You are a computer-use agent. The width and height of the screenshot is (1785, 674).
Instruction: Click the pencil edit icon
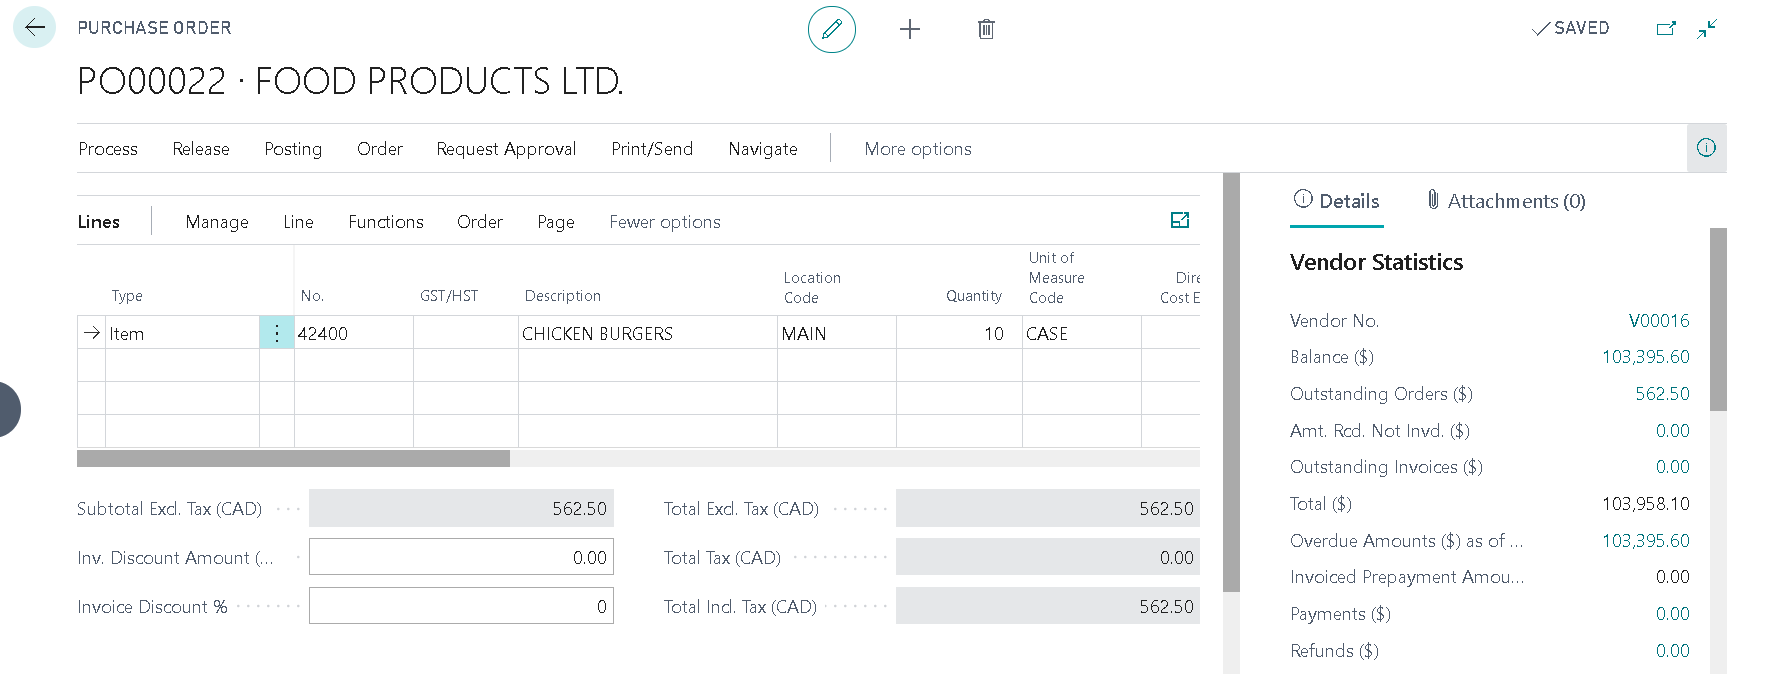[831, 29]
